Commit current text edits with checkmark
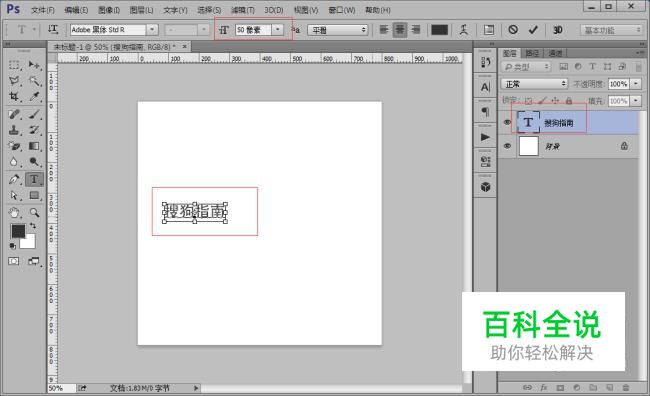The image size is (650, 396). (x=533, y=30)
